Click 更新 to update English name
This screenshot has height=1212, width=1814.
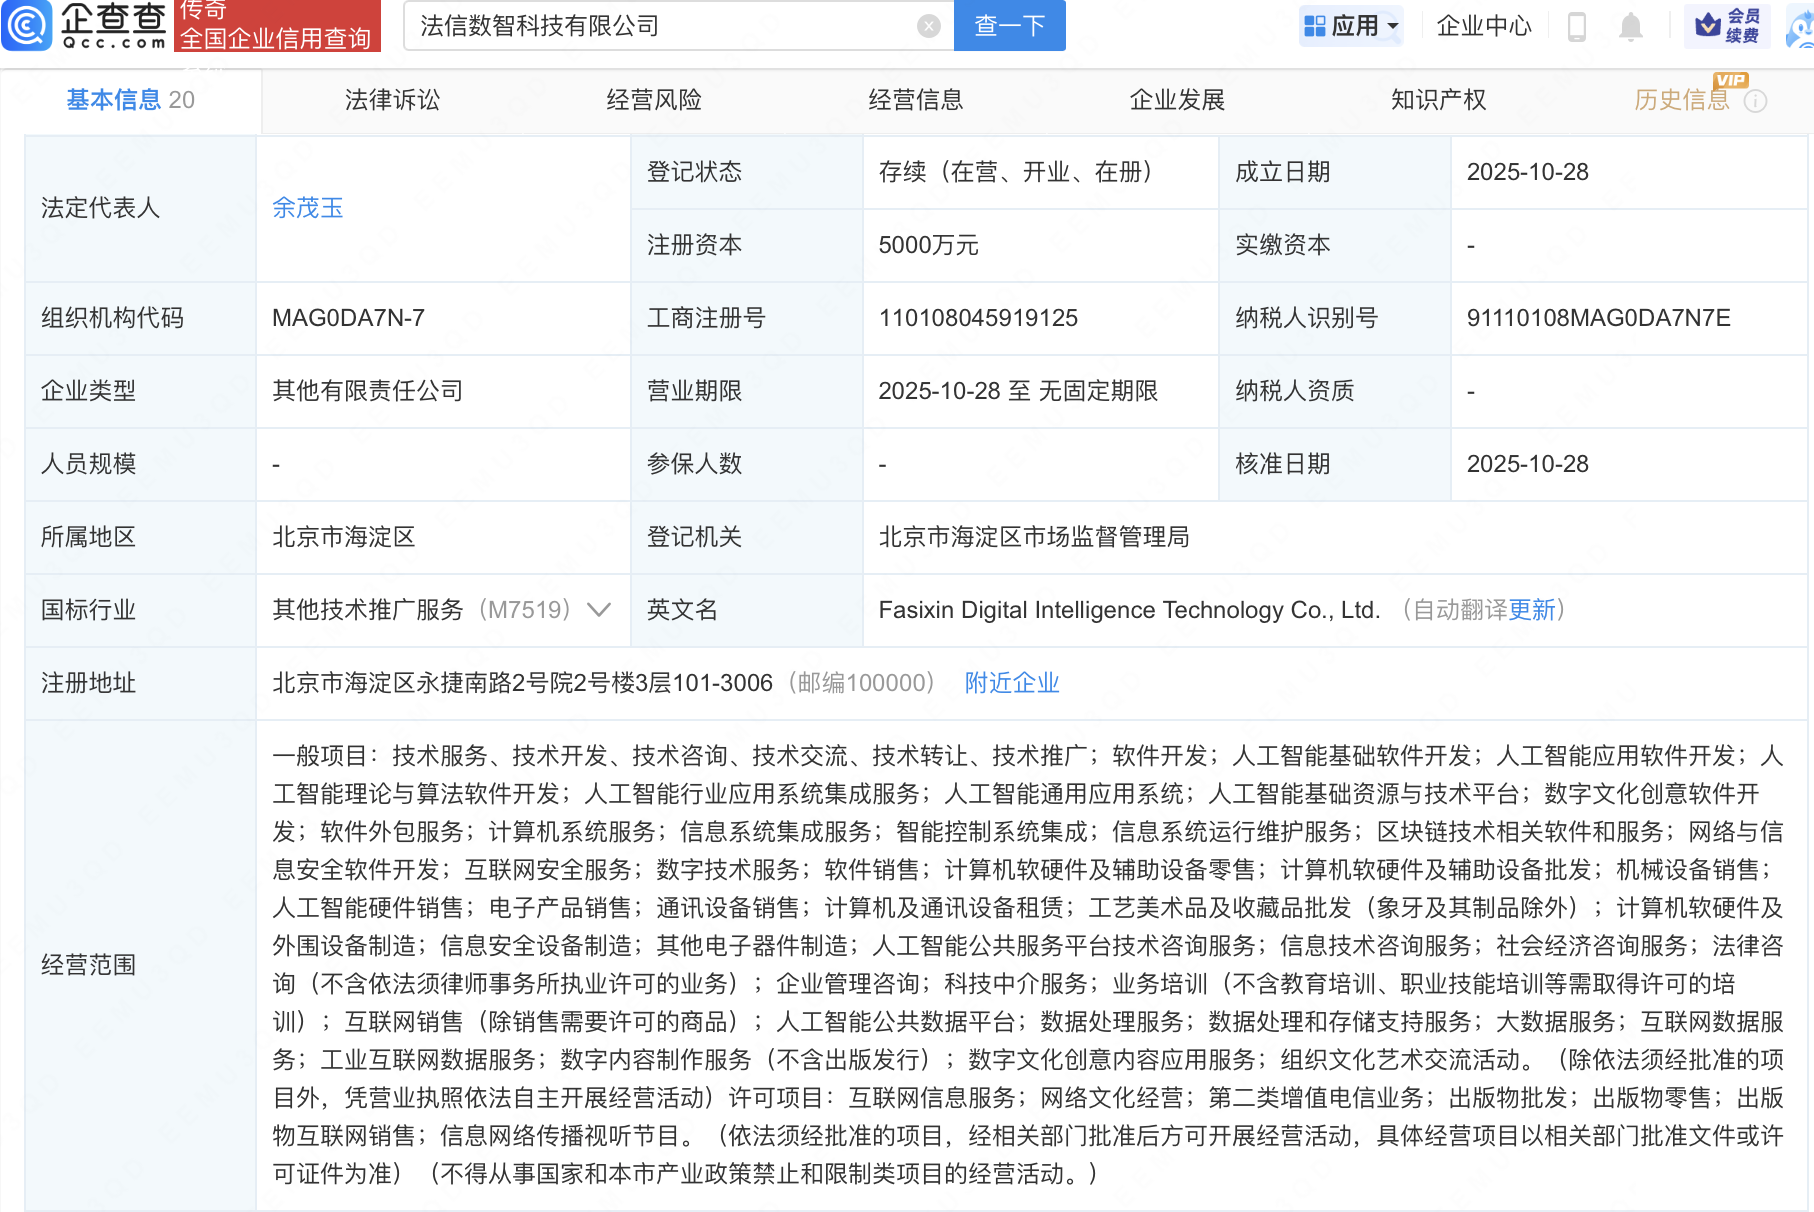1532,610
